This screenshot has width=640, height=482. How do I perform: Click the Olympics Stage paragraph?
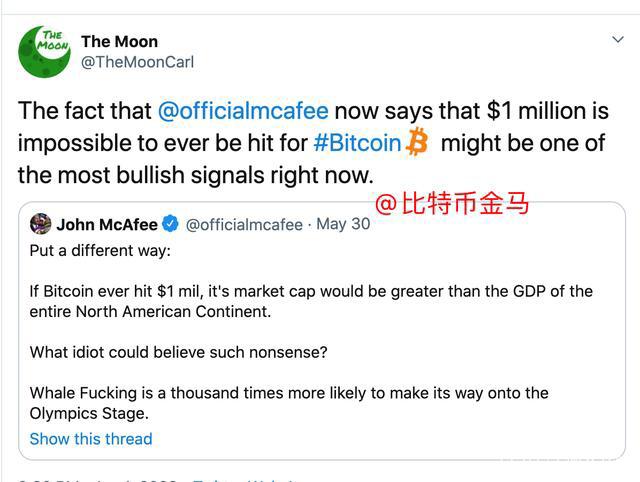click(x=289, y=403)
